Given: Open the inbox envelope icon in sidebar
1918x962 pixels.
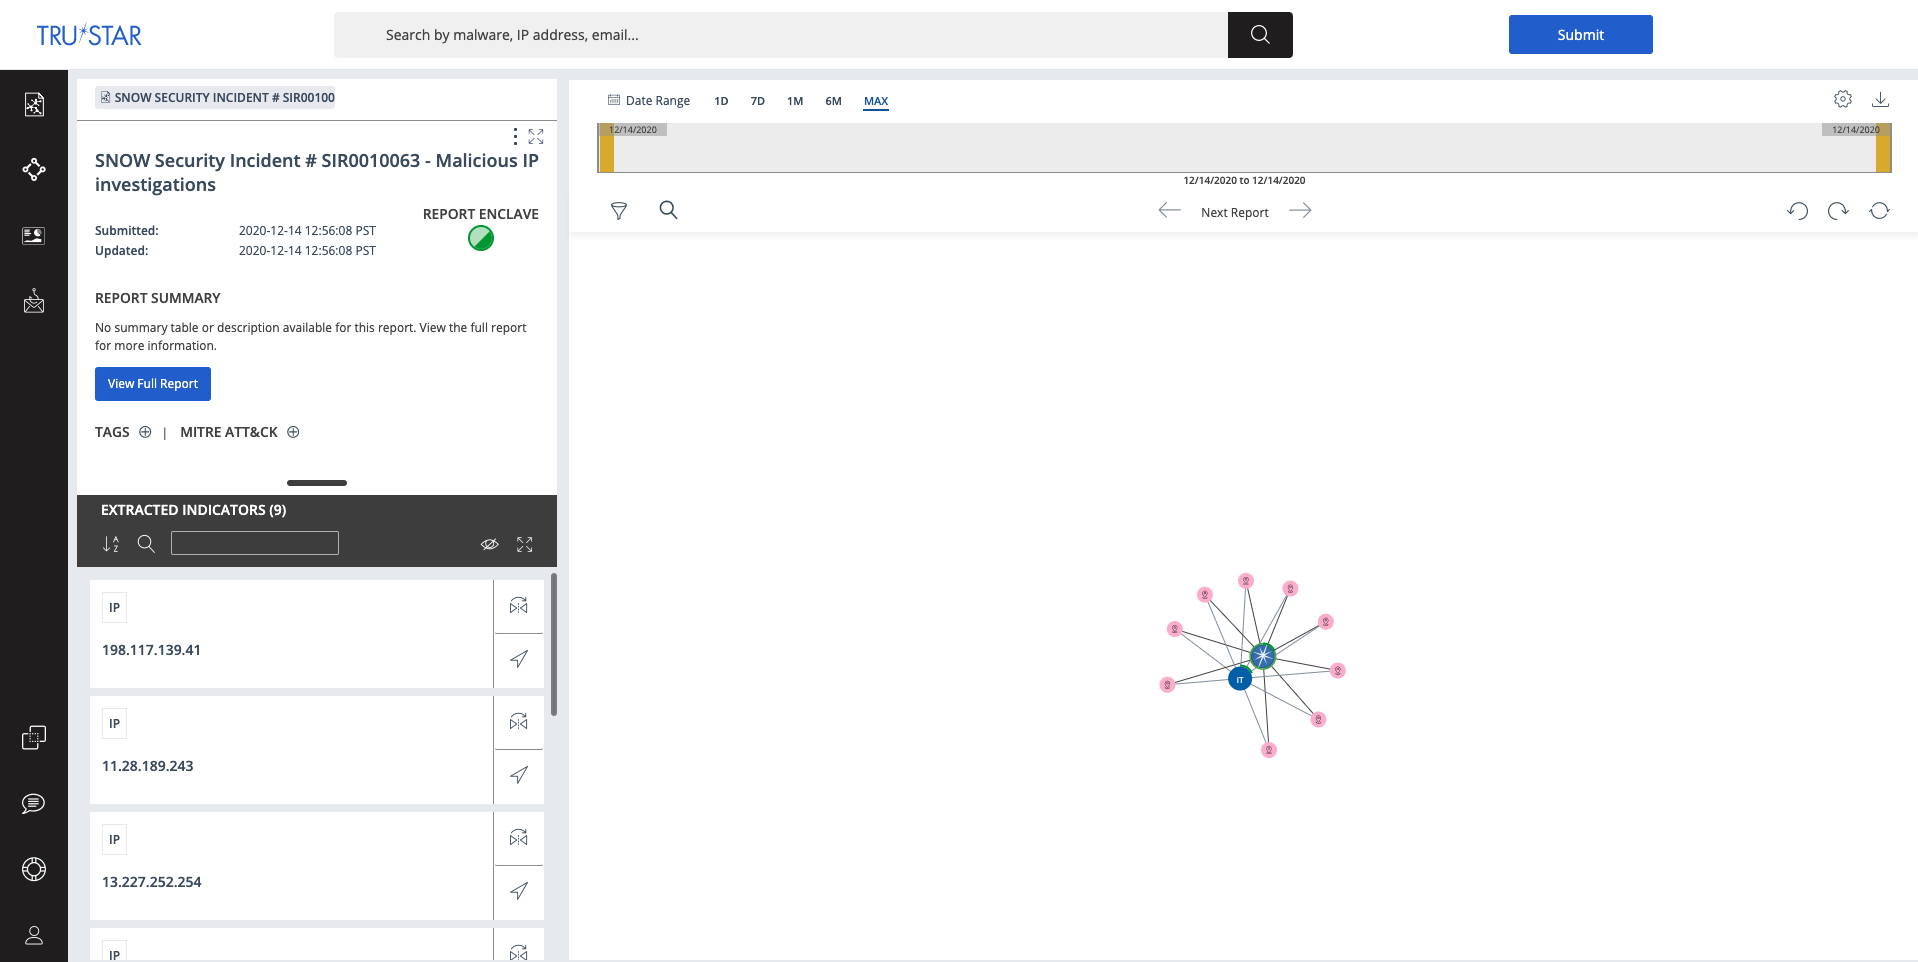Looking at the screenshot, I should point(34,301).
